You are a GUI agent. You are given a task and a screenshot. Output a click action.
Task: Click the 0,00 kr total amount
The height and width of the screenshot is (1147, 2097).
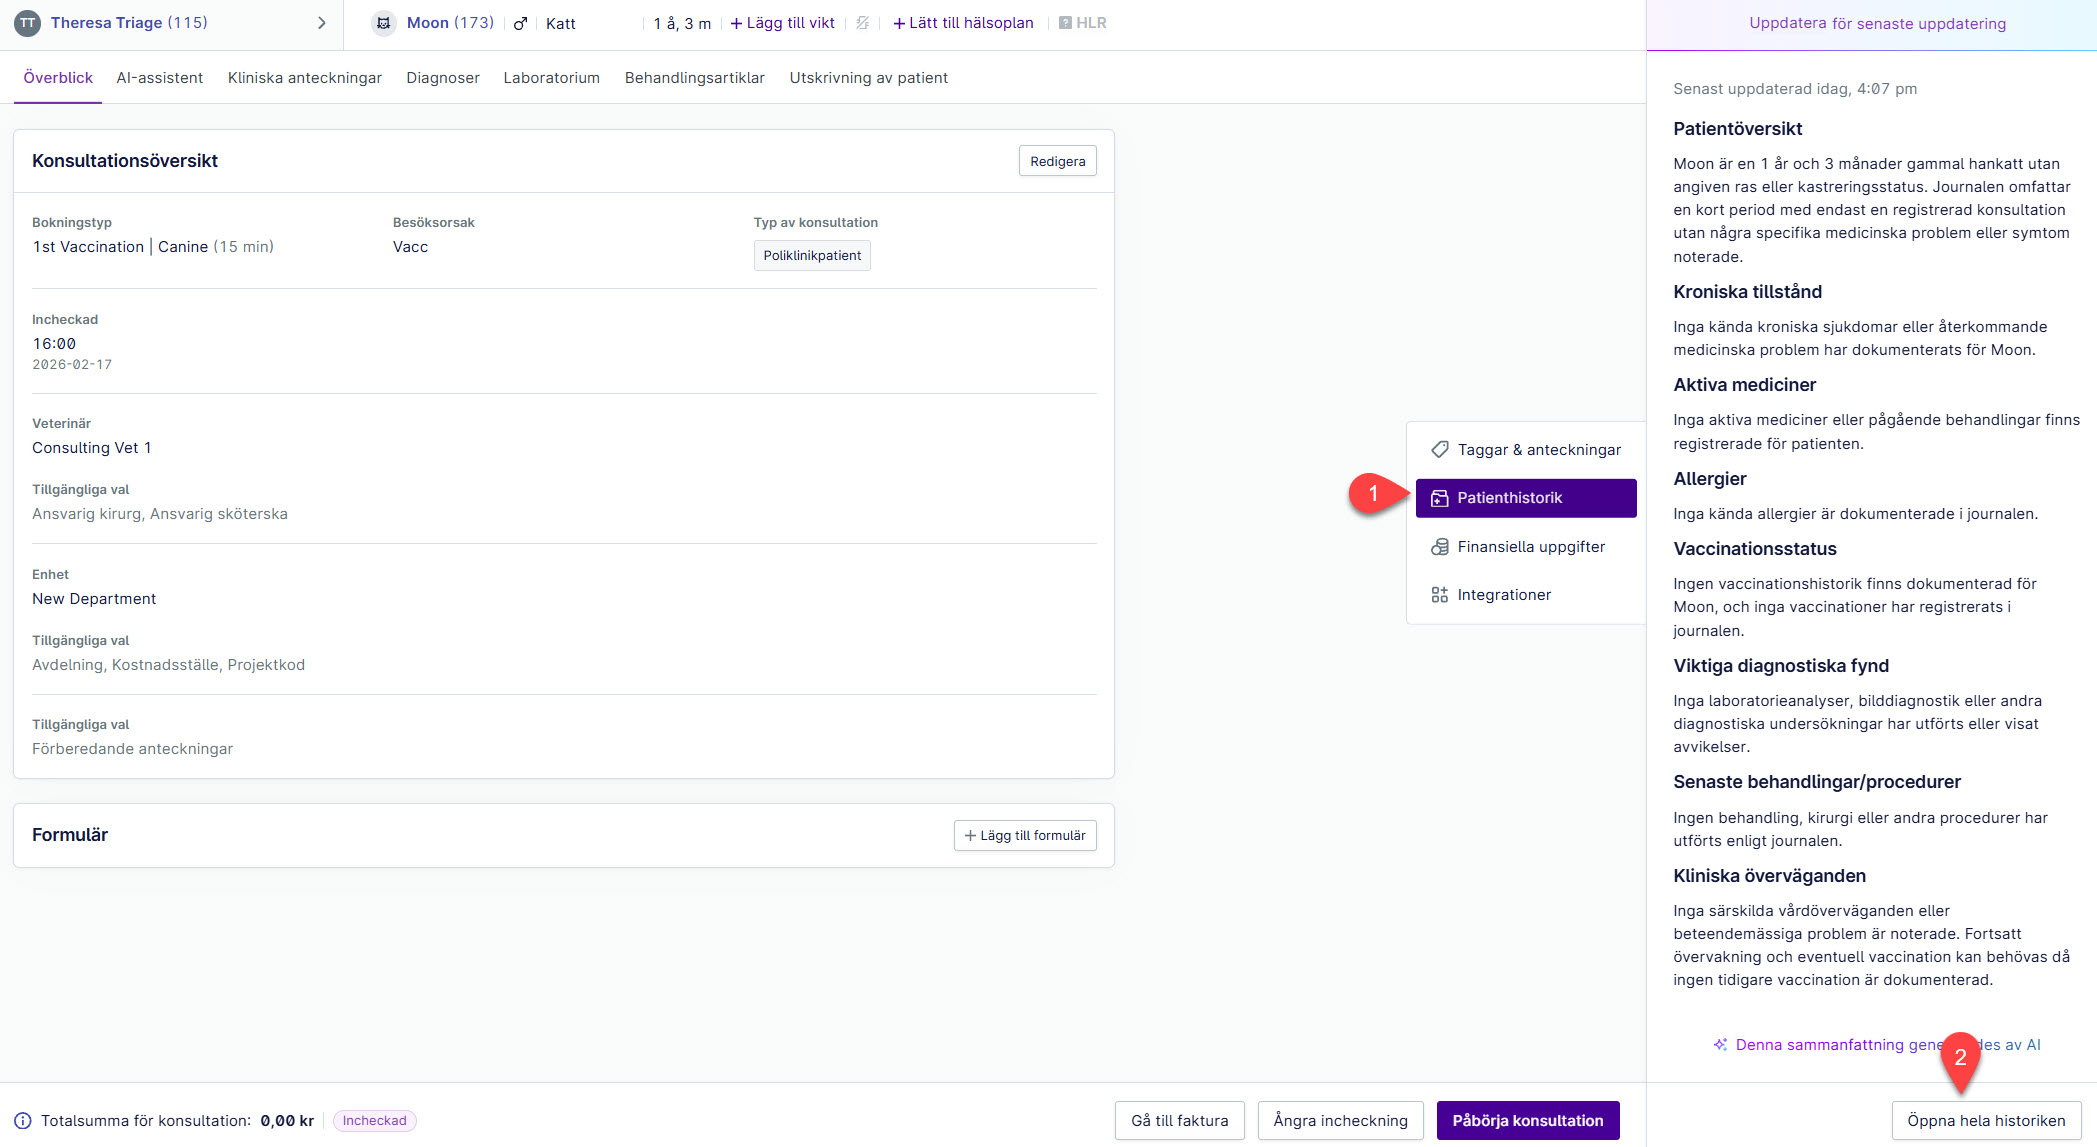pyautogui.click(x=287, y=1121)
